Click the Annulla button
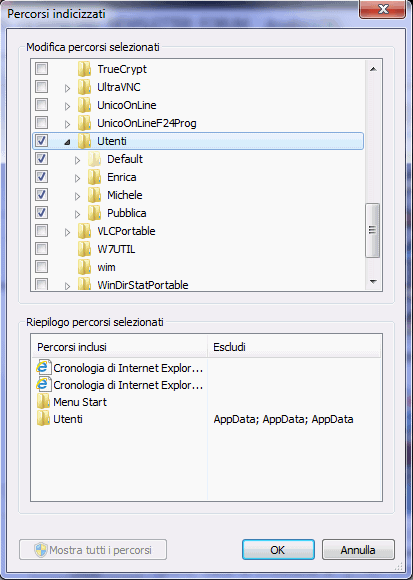Viewport: 413px width, 580px height. (358, 550)
